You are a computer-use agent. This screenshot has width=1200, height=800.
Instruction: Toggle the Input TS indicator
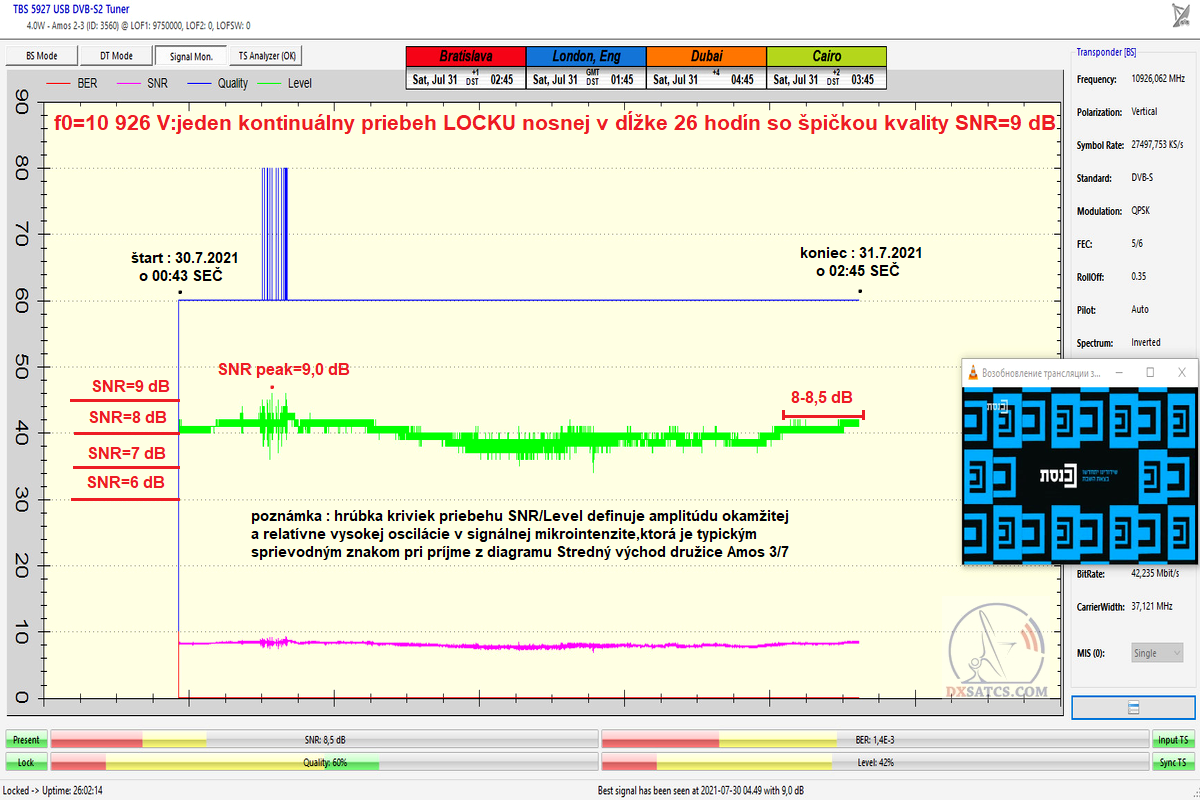pos(1172,740)
